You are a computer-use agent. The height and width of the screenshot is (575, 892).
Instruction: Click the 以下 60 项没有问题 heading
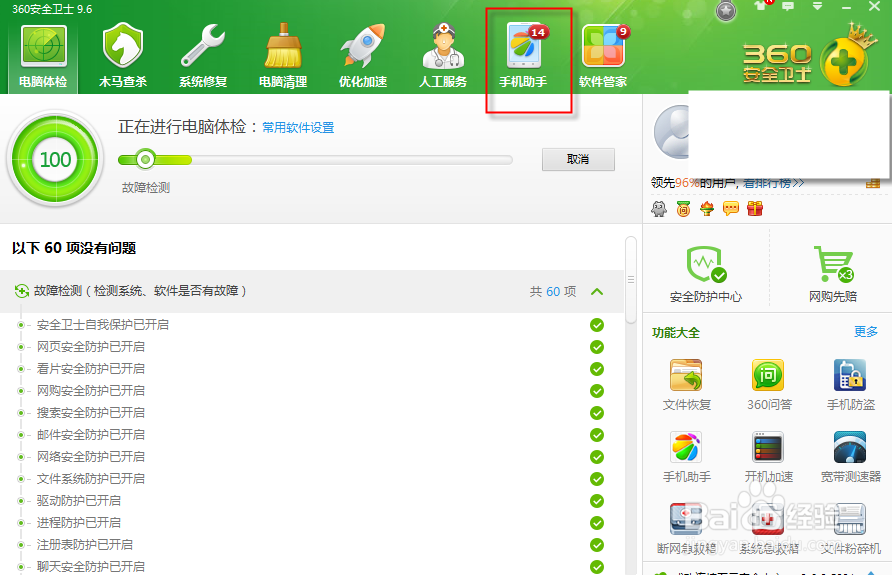tap(74, 248)
